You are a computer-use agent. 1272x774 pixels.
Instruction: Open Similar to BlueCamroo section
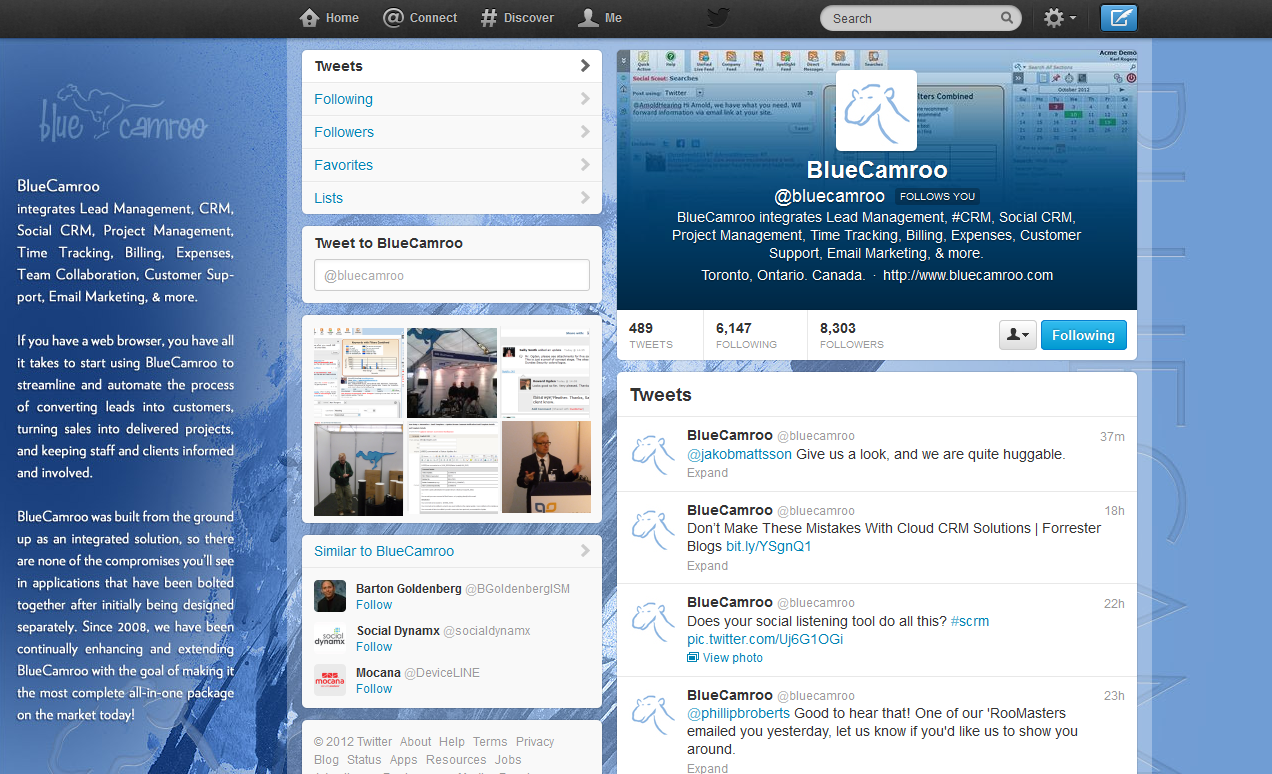pyautogui.click(x=384, y=551)
